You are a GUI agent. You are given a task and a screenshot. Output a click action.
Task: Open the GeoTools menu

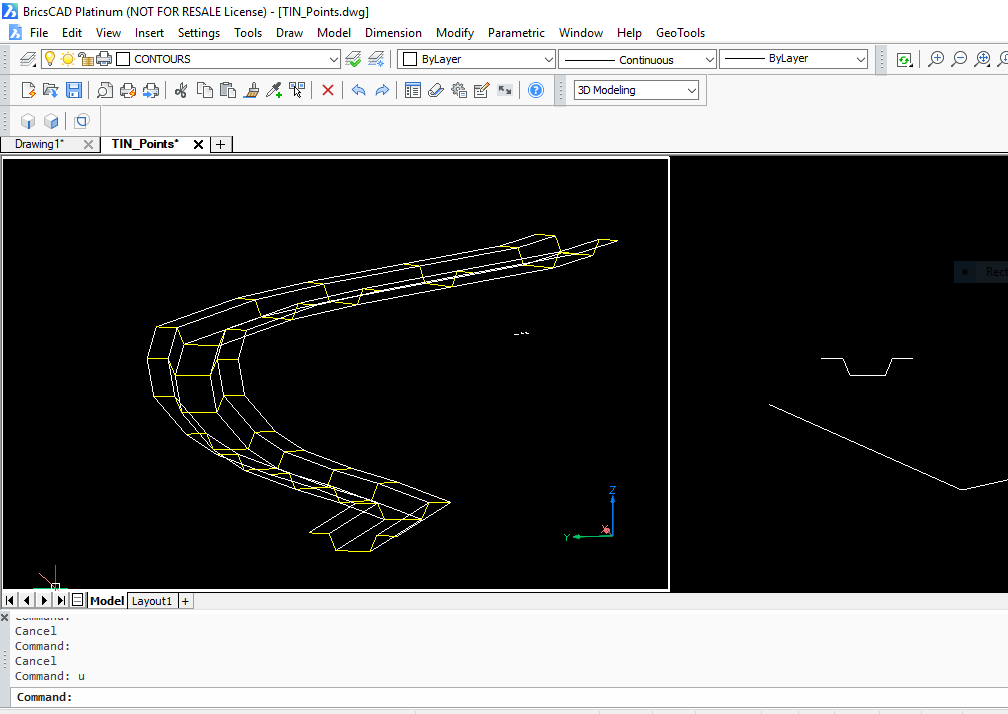tap(680, 32)
